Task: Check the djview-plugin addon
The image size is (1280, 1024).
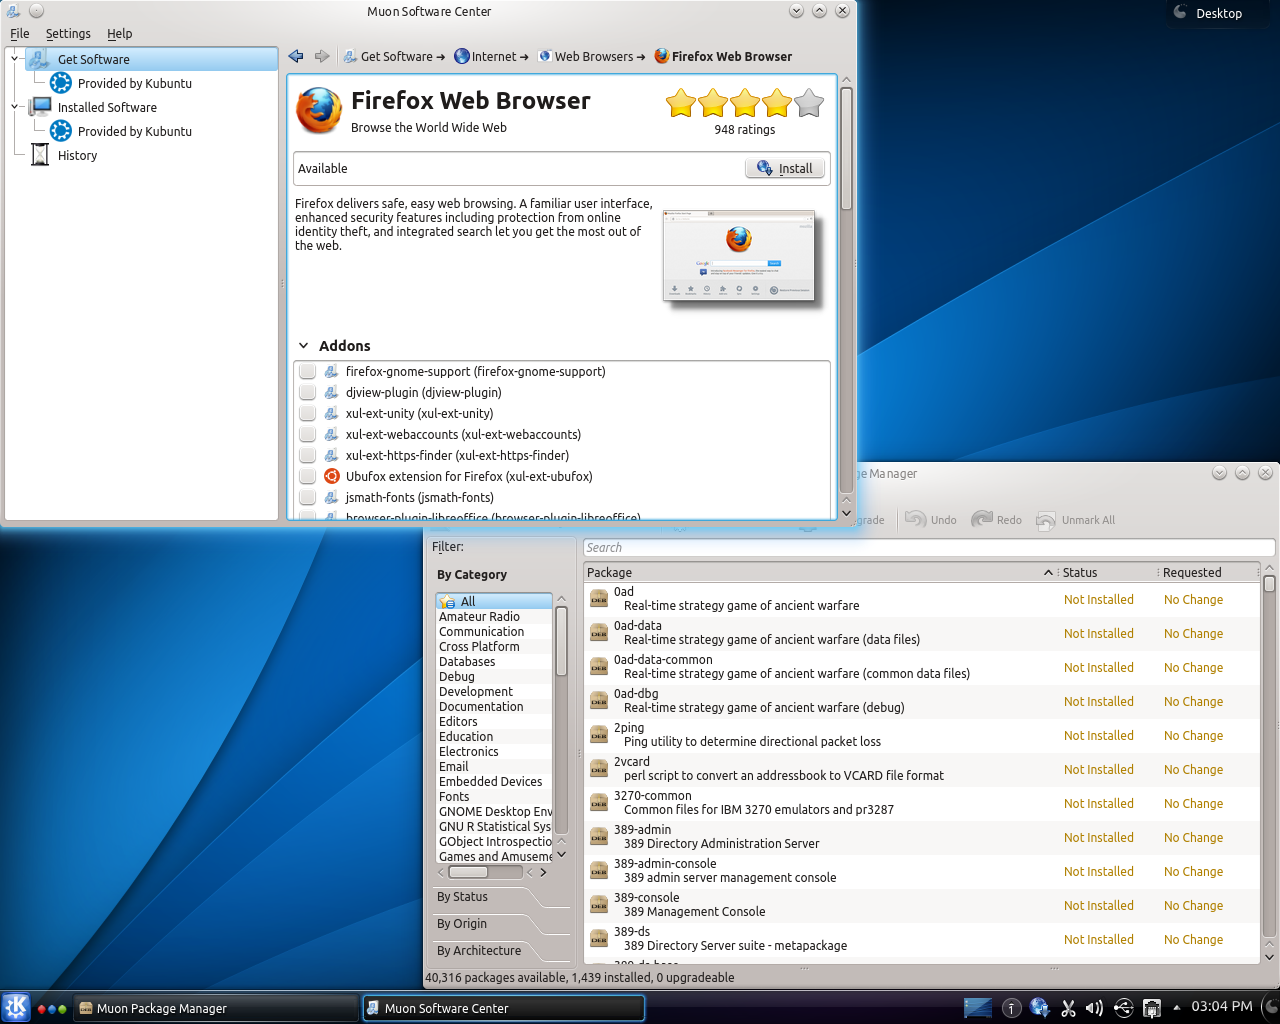Action: pyautogui.click(x=307, y=392)
